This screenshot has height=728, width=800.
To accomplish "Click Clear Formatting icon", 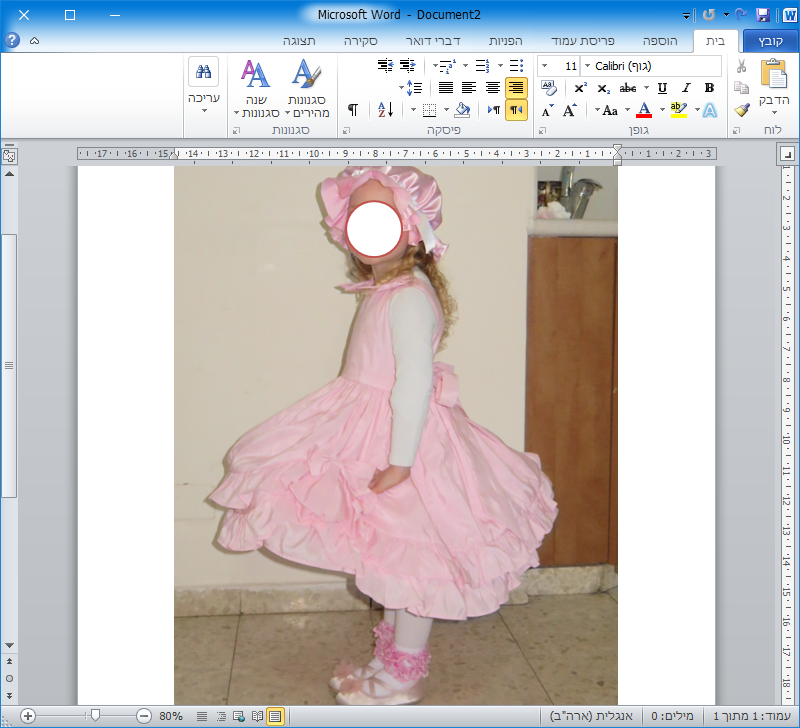I will [x=548, y=88].
